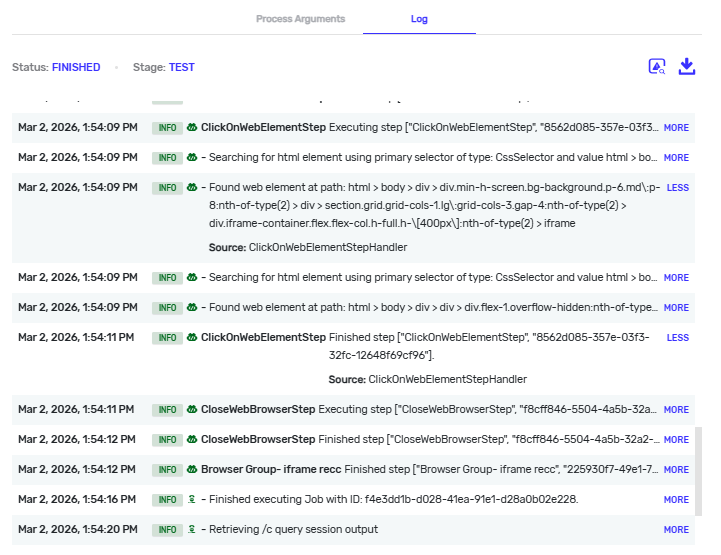Expand CloseWebBrowserStep Executing entry via MORE
Image resolution: width=721 pixels, height=555 pixels.
tap(676, 410)
